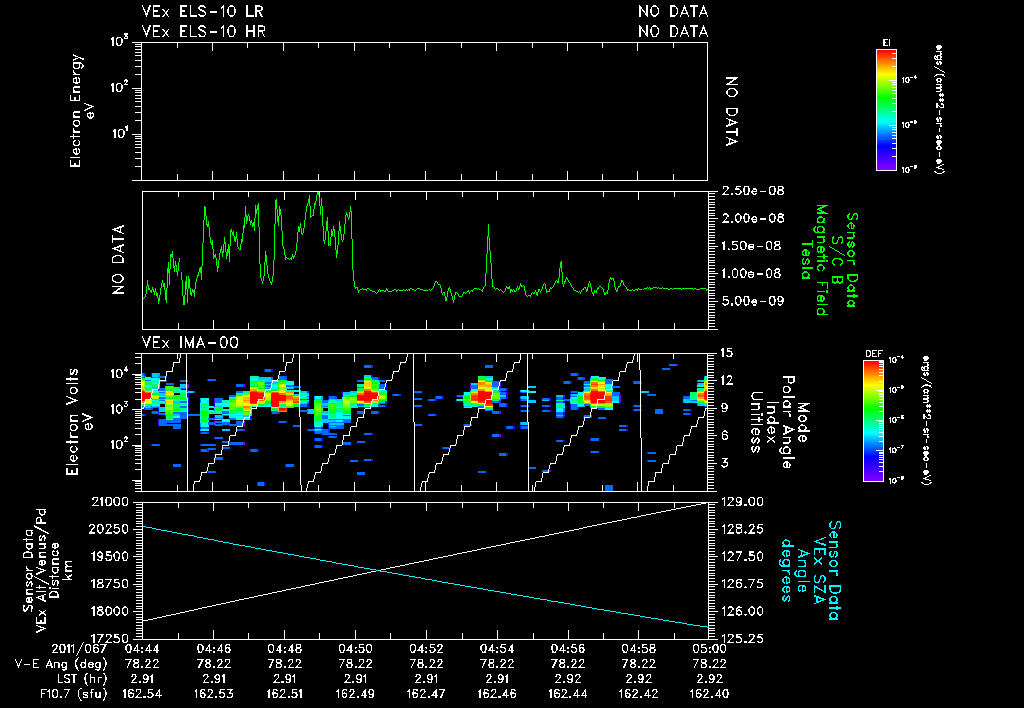Click where the white and cyan lines cross
This screenshot has width=1024, height=708.
pyautogui.click(x=379, y=571)
